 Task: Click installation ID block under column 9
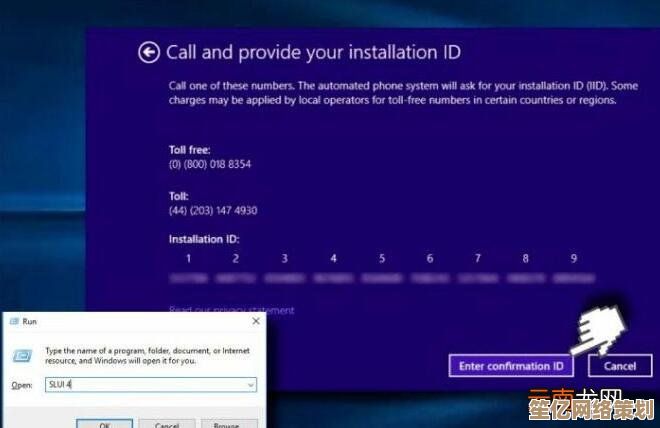pos(574,277)
